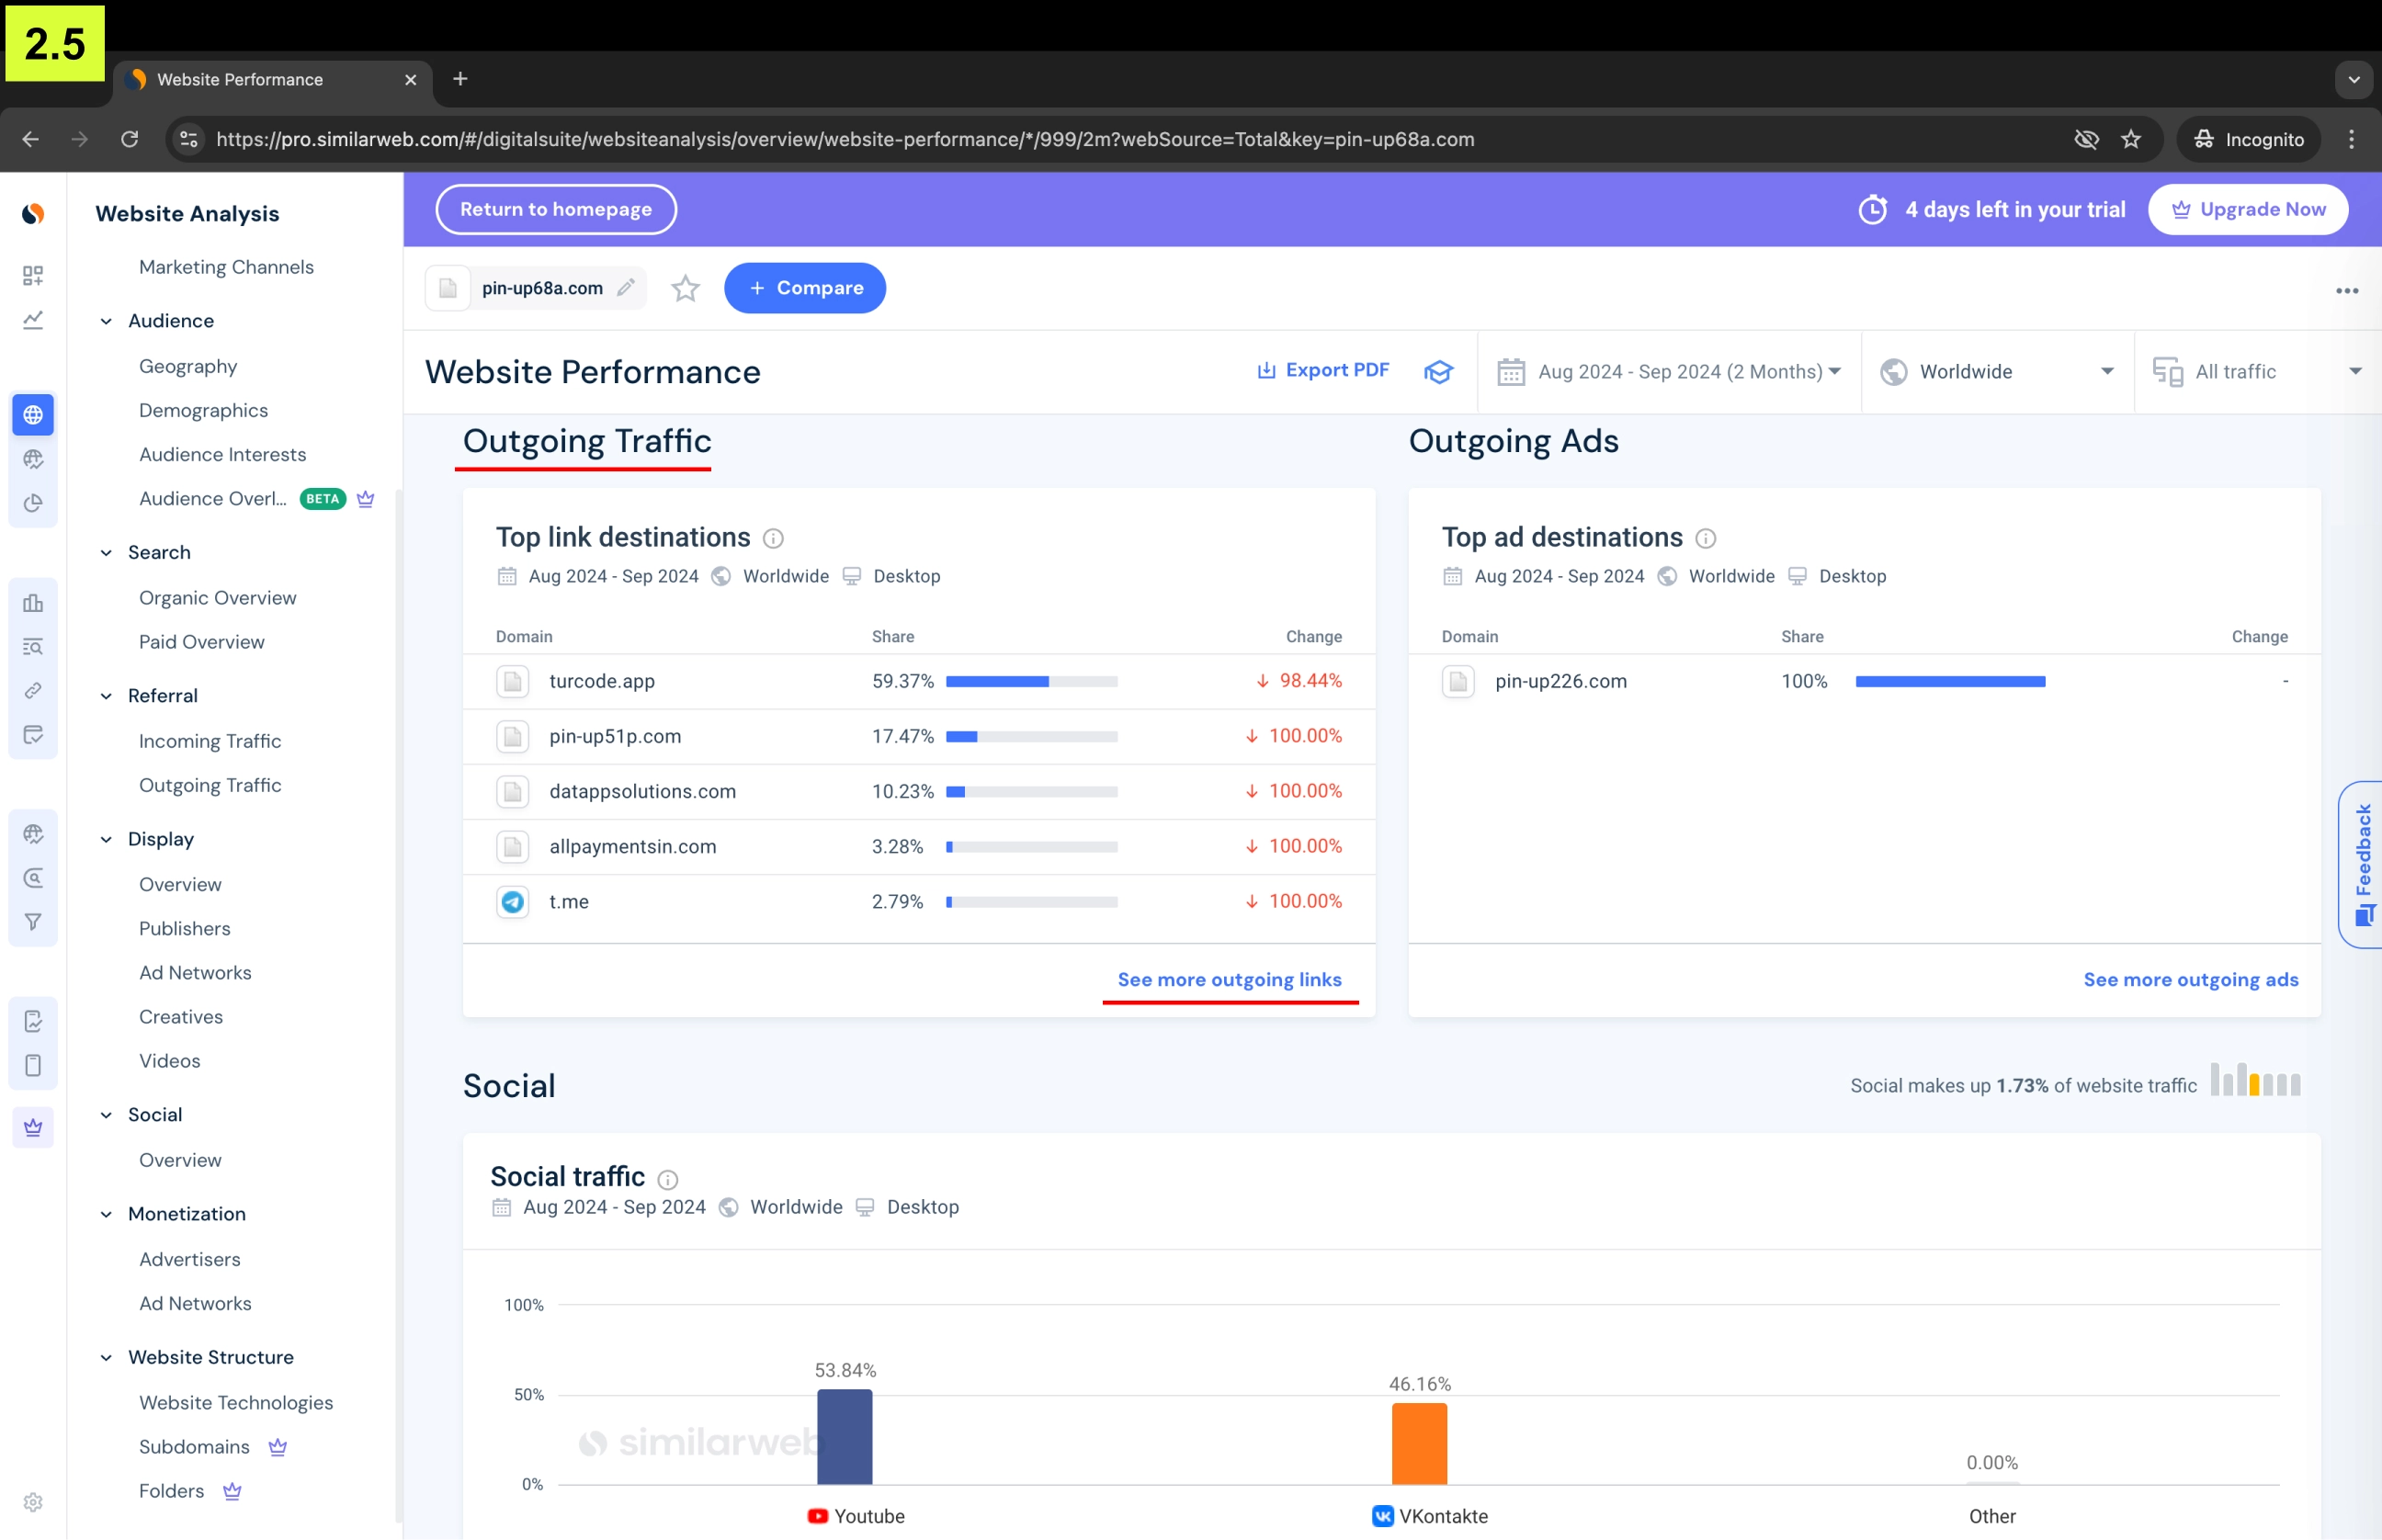
Task: Click the three-dots more options icon
Action: pyautogui.click(x=2346, y=291)
